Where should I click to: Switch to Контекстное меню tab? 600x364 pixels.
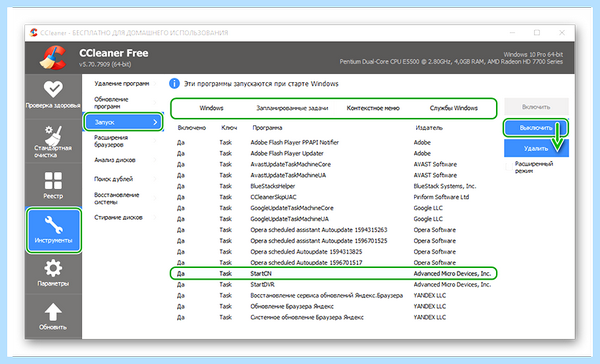[373, 108]
